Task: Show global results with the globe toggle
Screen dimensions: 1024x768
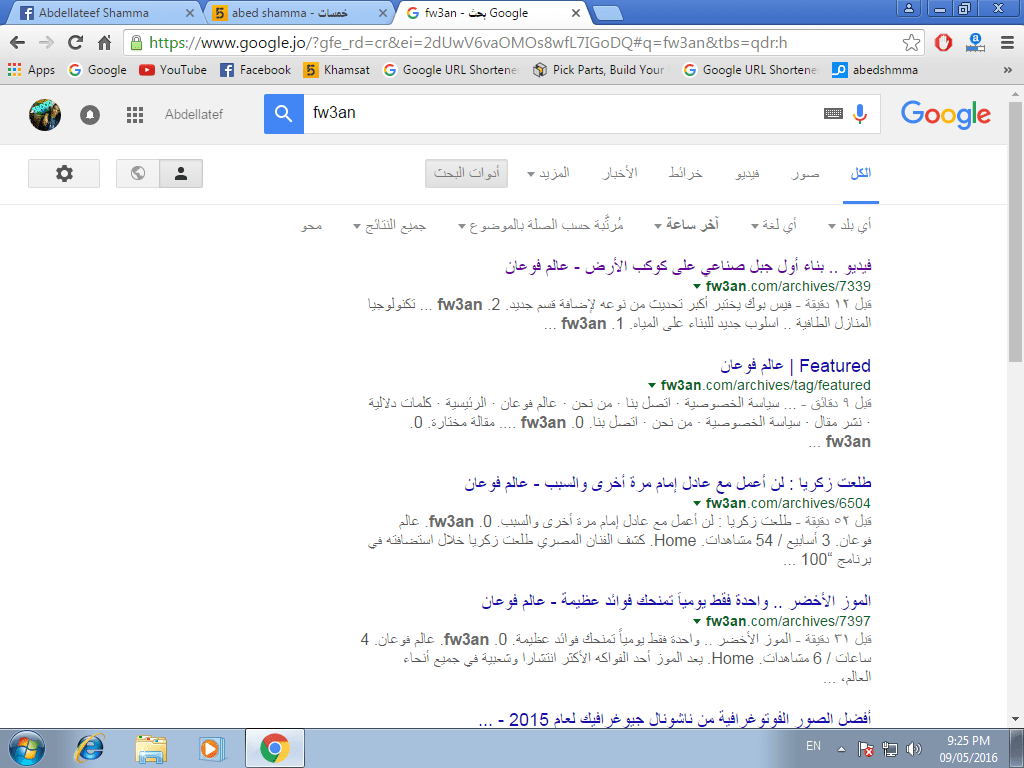Action: coord(138,174)
